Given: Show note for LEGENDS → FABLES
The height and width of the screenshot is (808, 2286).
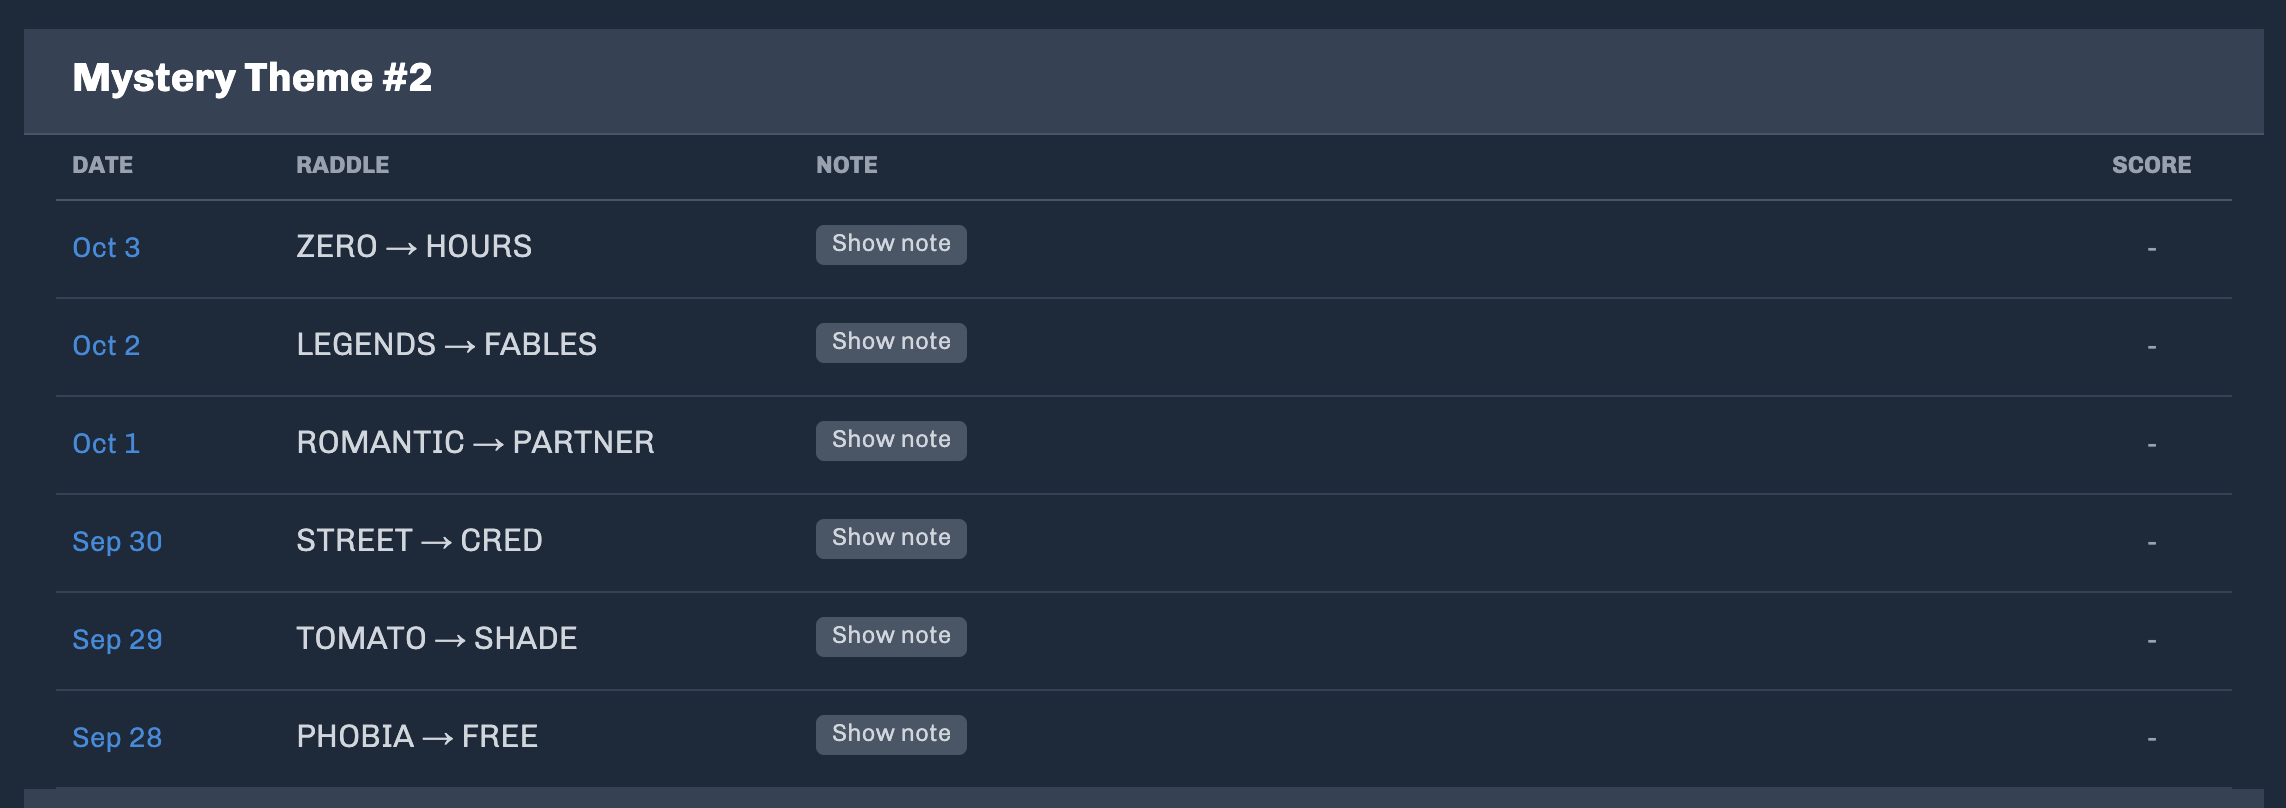Looking at the screenshot, I should 891,343.
